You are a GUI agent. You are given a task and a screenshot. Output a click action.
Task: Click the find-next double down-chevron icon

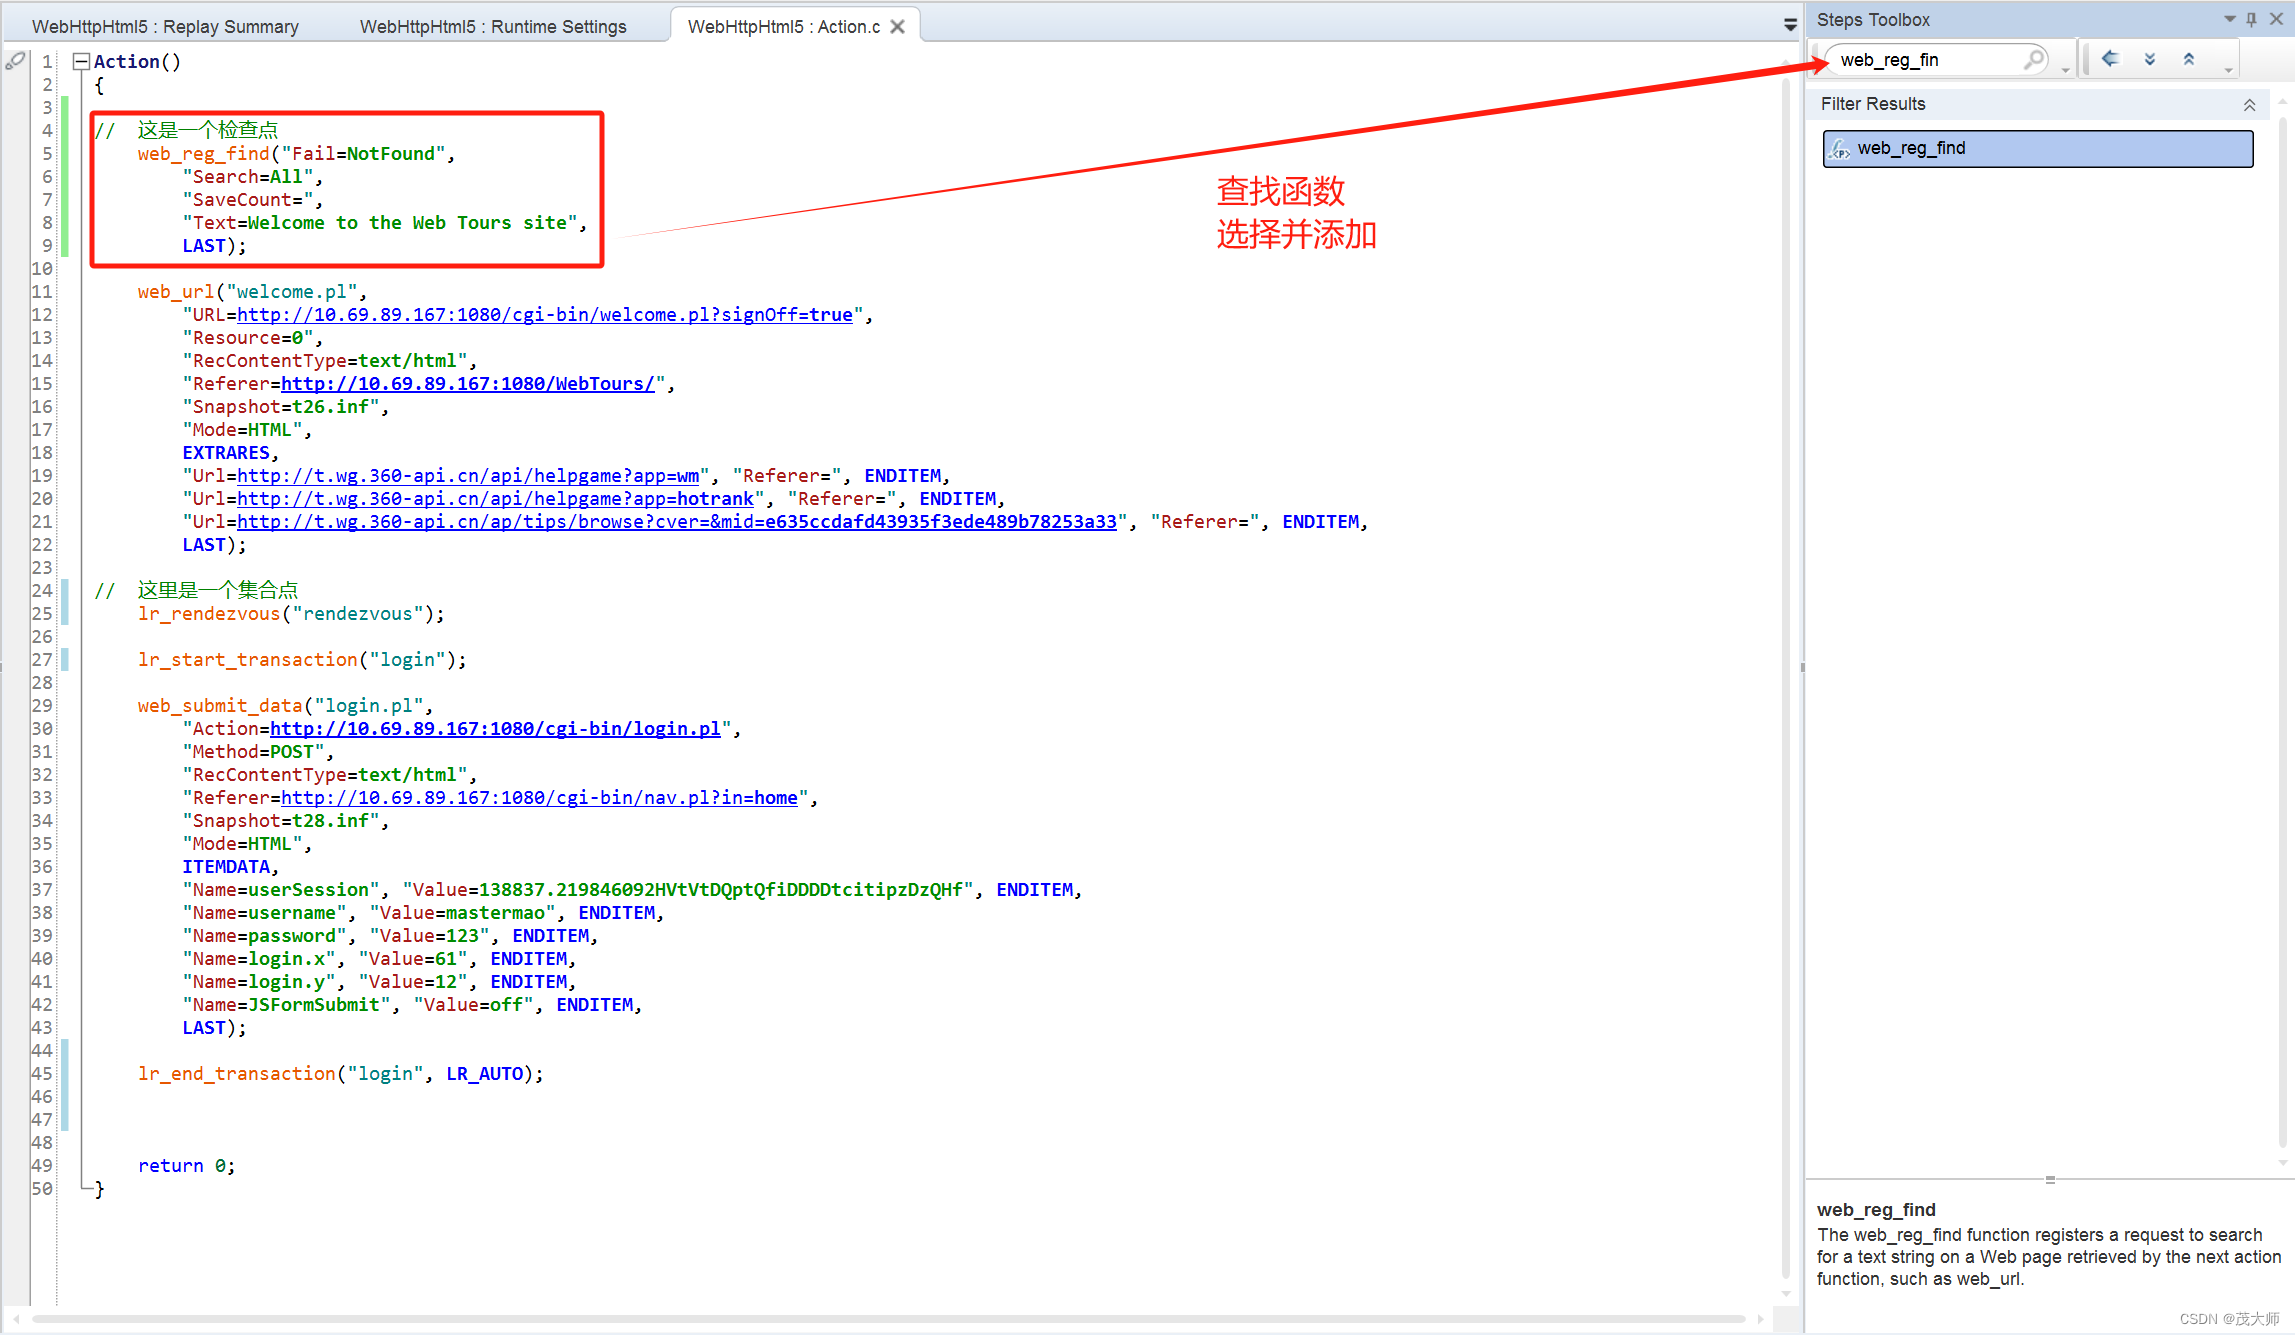coord(2150,58)
